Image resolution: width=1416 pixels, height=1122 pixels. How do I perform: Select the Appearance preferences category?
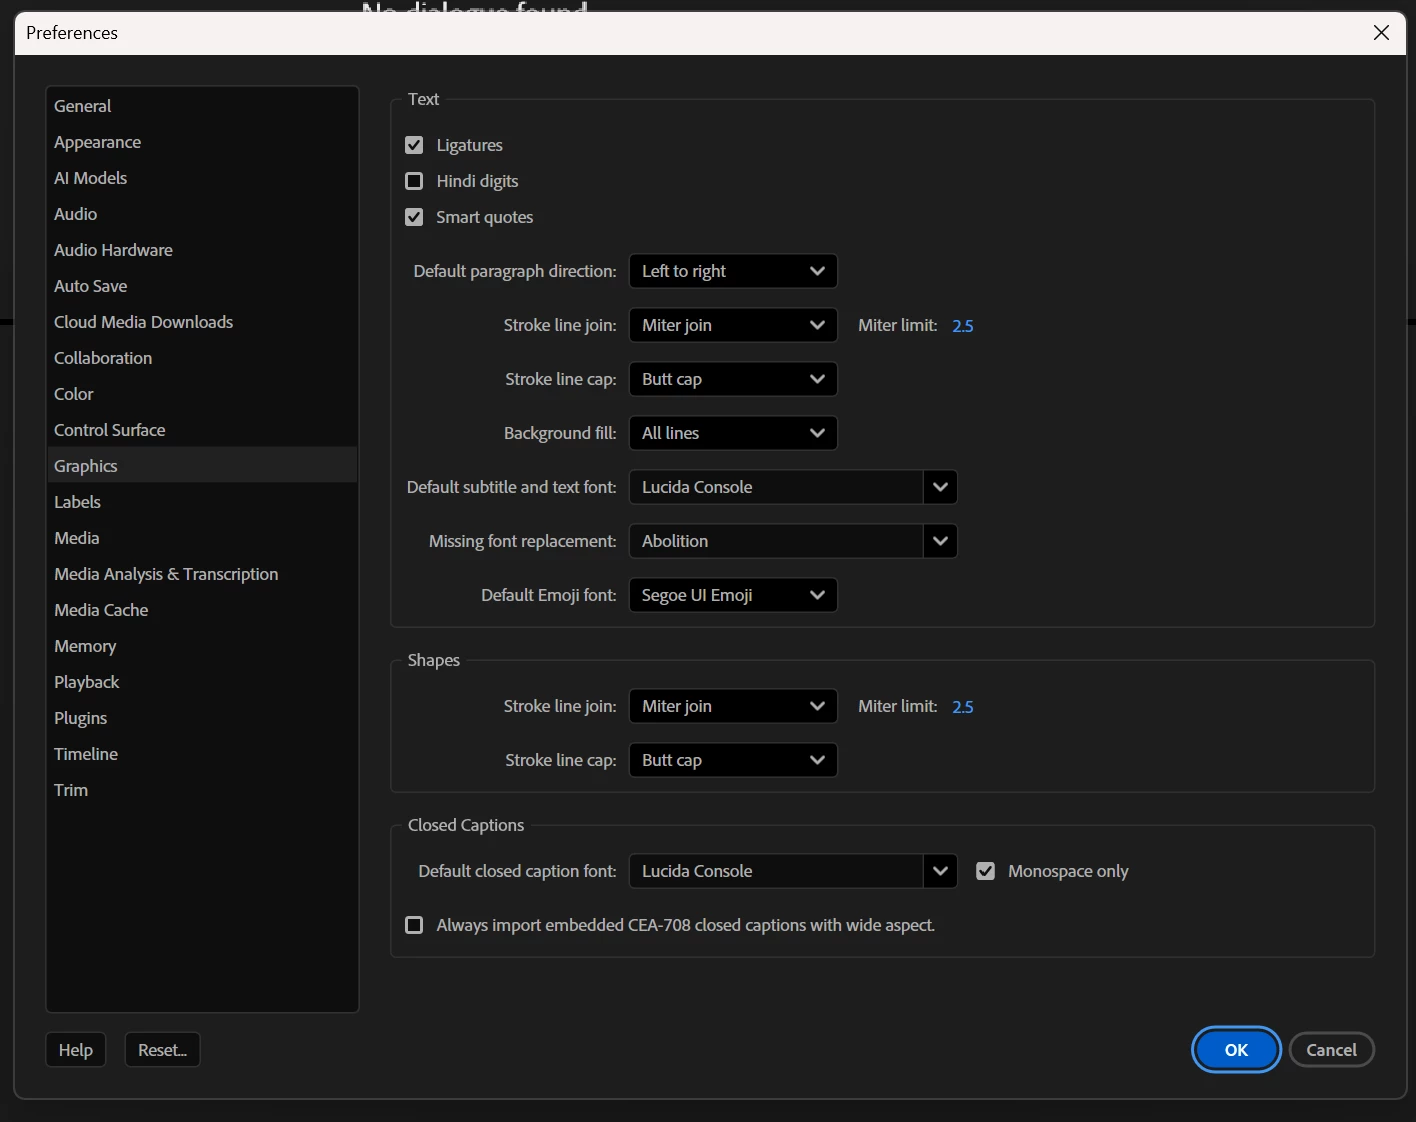click(202, 142)
